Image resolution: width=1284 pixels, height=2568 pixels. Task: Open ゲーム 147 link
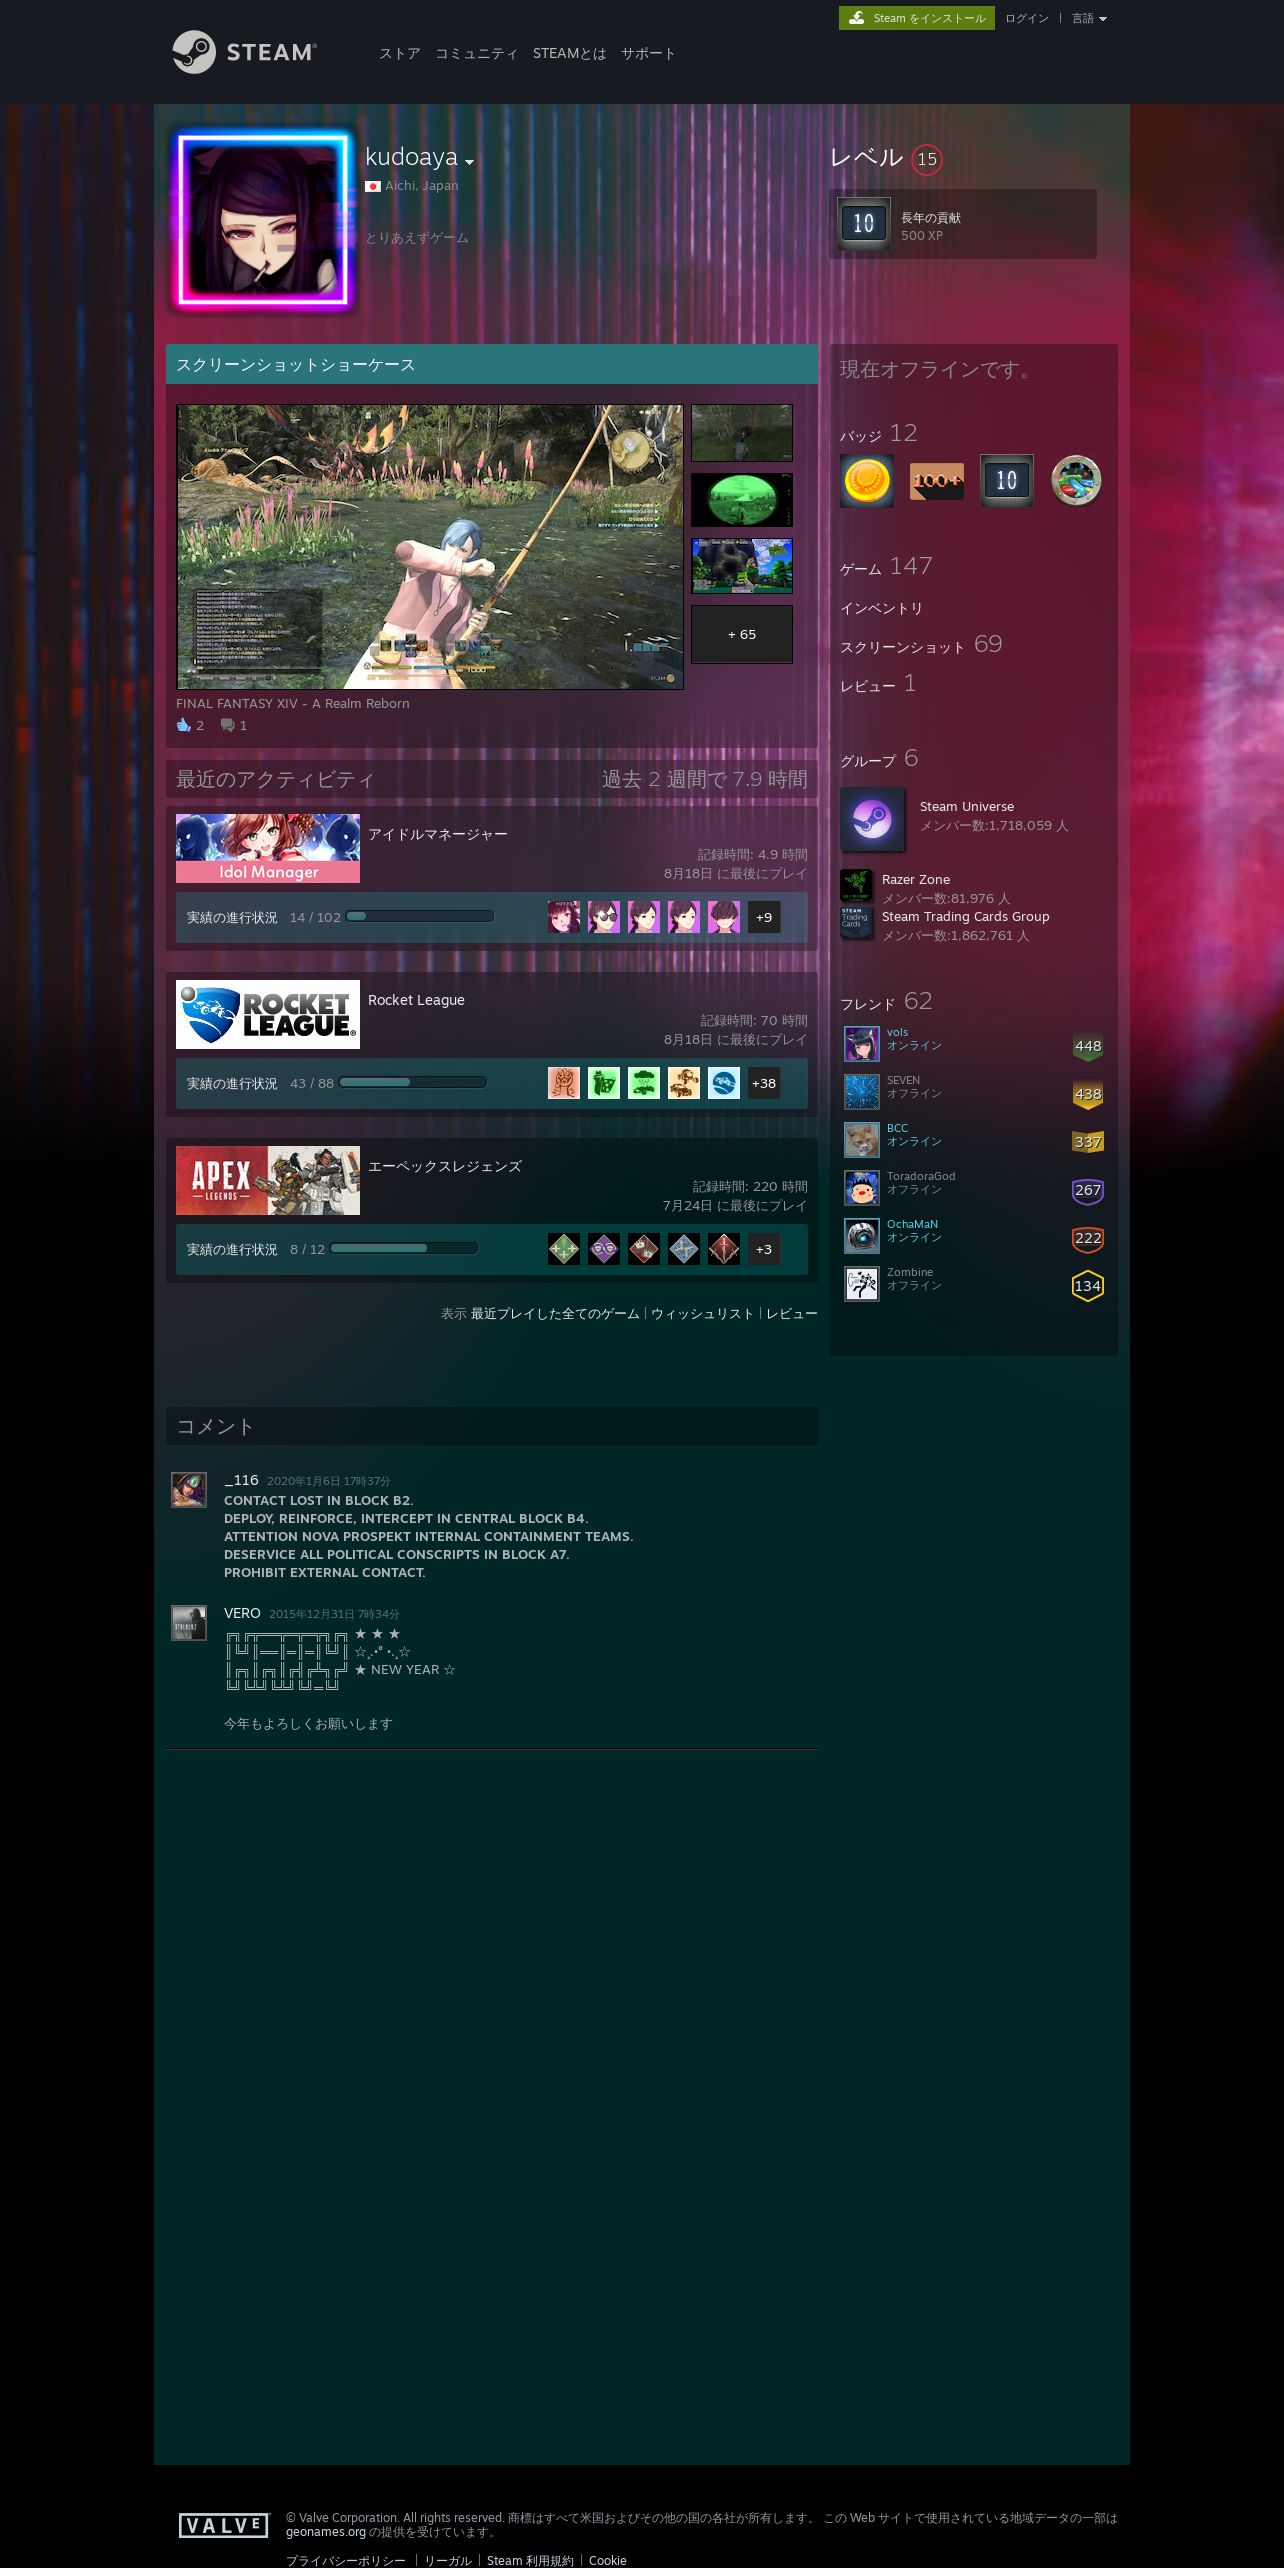pos(886,566)
